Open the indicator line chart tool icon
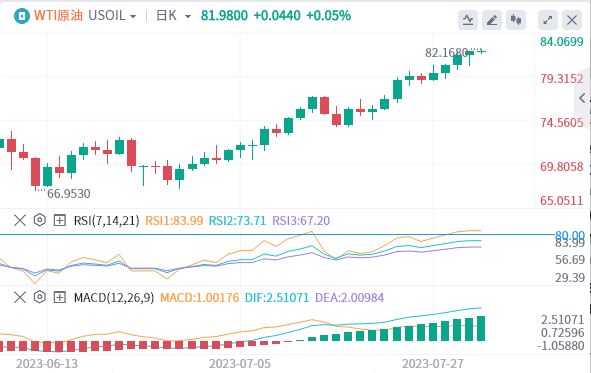This screenshot has width=591, height=373. [468, 20]
